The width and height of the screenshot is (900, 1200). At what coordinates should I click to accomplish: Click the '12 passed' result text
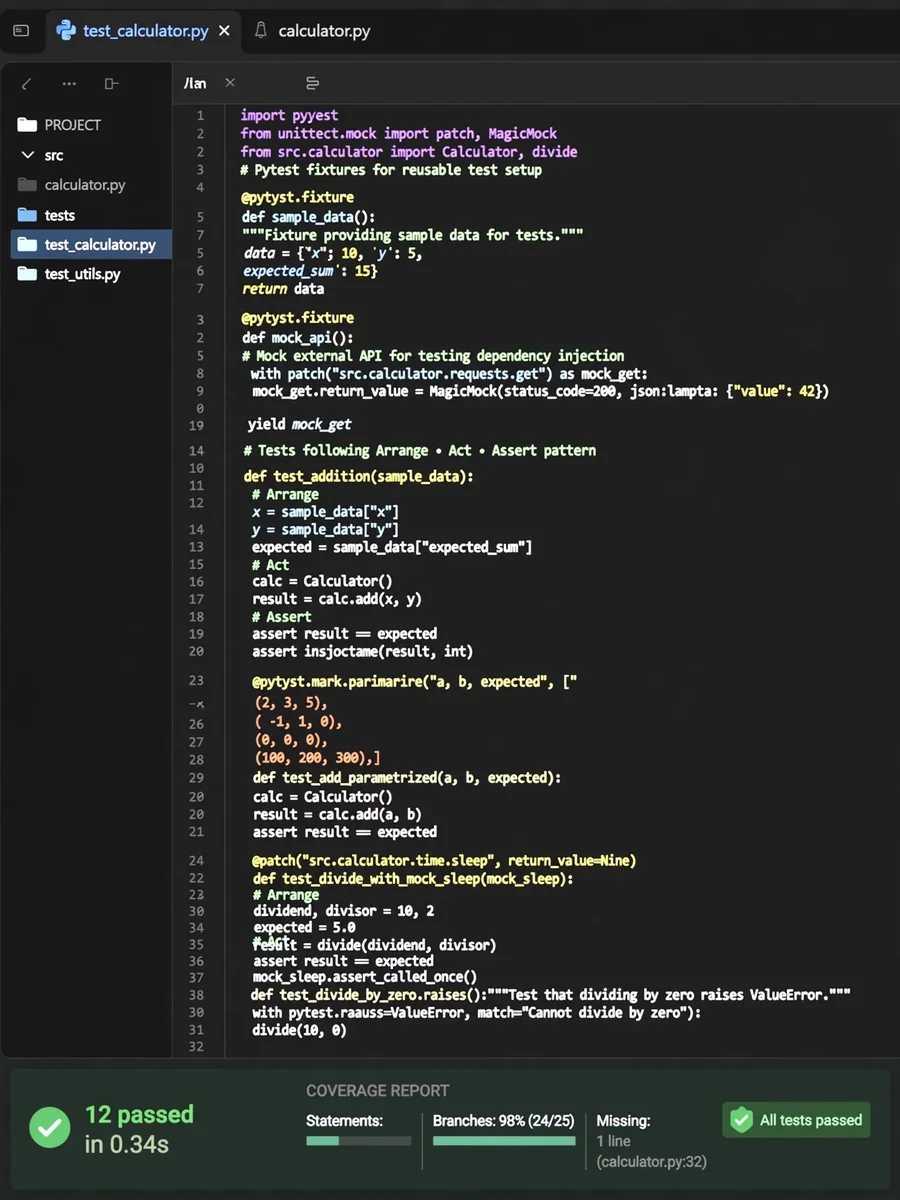point(139,1115)
